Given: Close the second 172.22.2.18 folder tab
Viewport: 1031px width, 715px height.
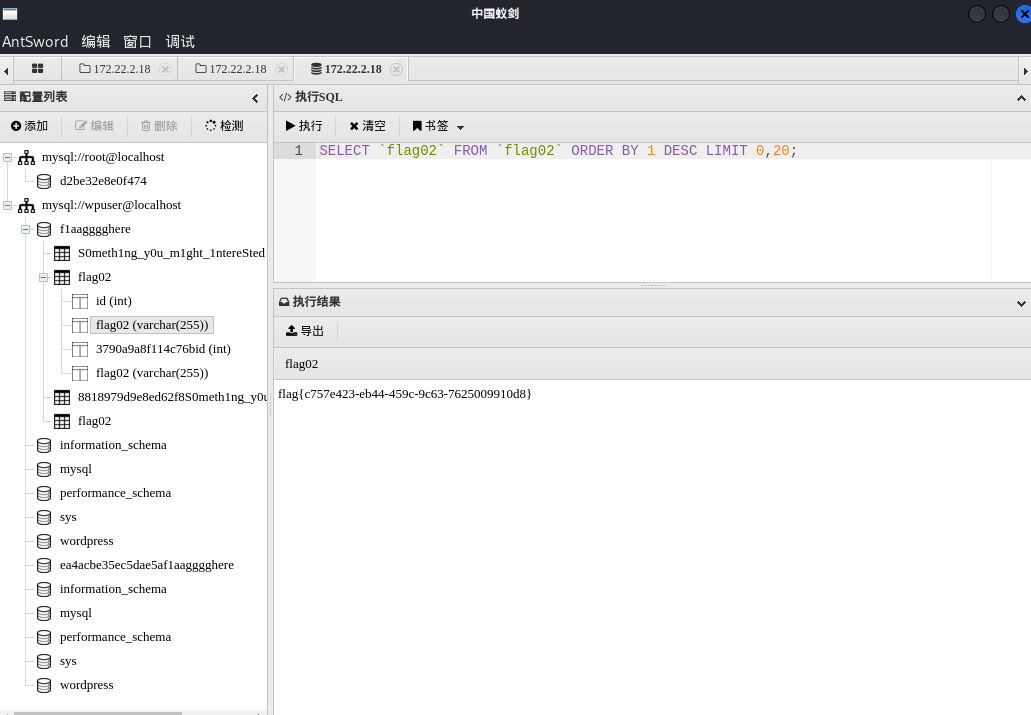Looking at the screenshot, I should tap(281, 69).
